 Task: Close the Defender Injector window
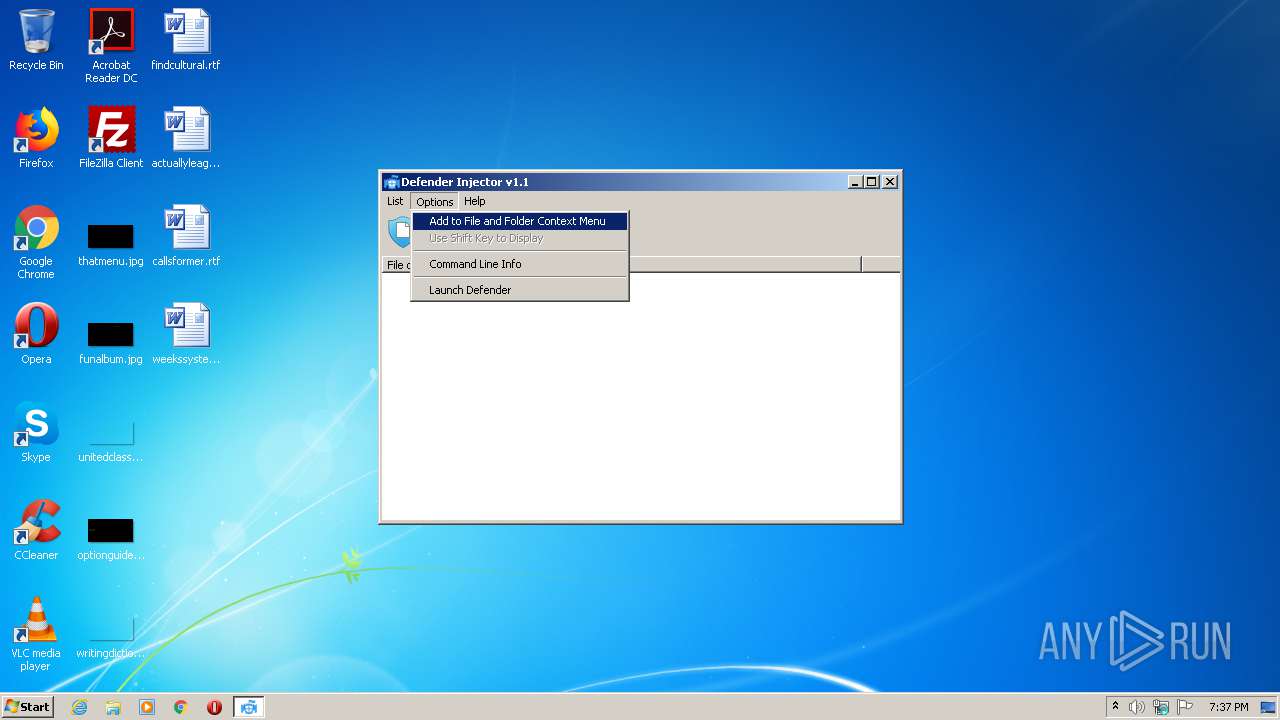[x=890, y=182]
